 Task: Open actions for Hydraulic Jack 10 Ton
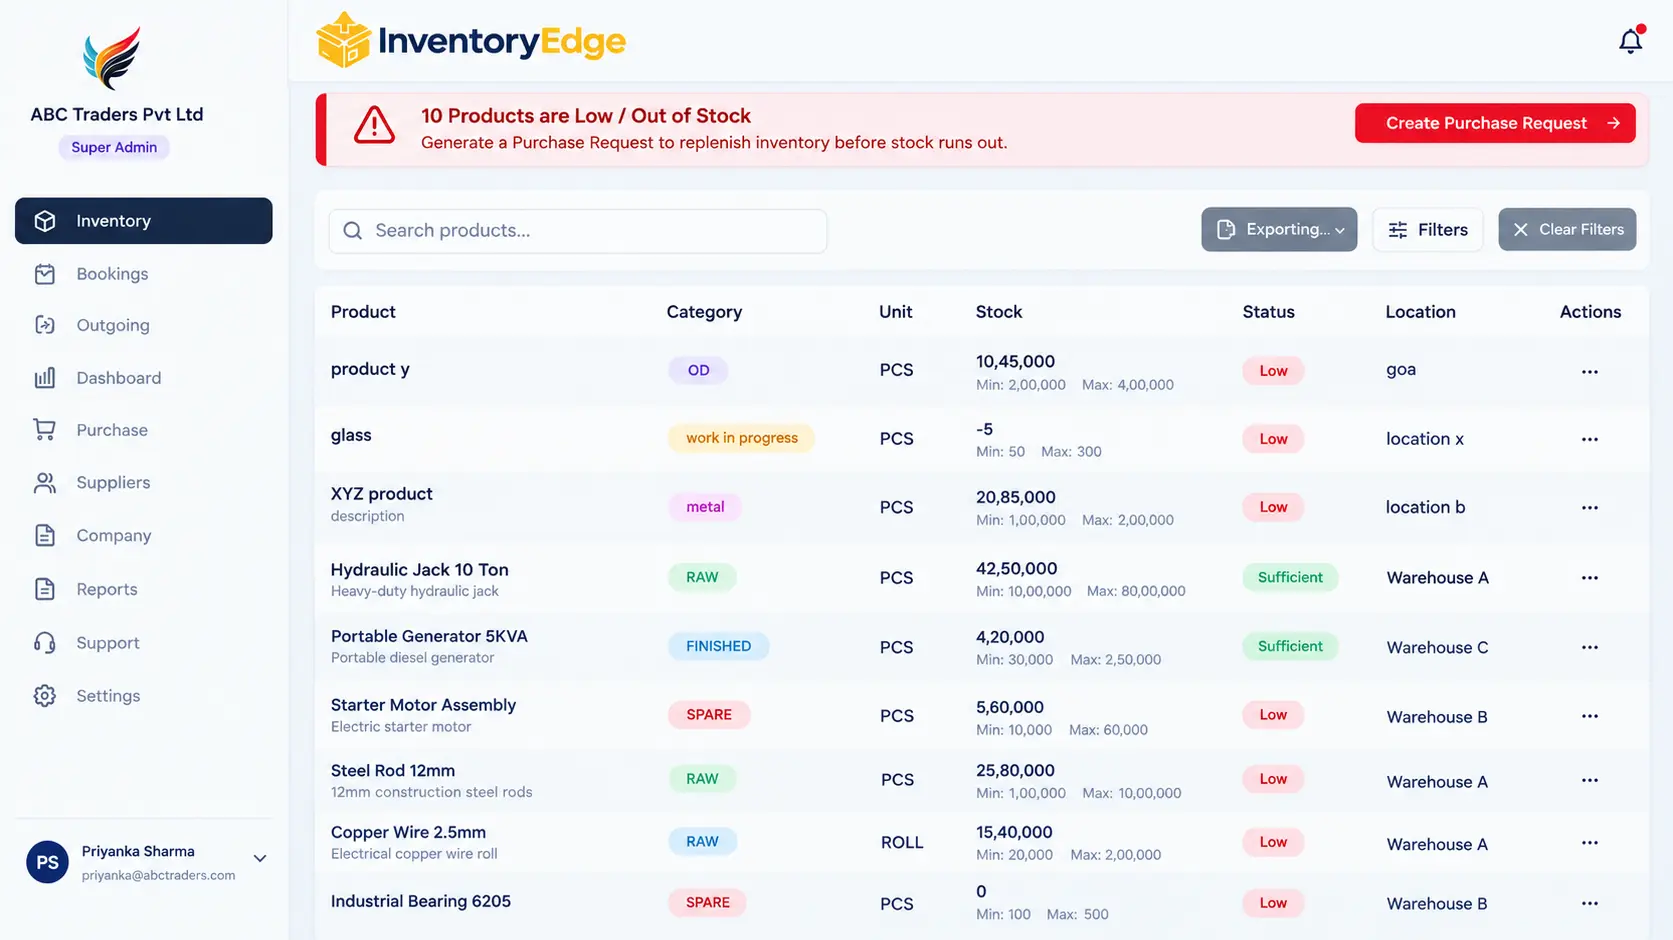point(1590,577)
